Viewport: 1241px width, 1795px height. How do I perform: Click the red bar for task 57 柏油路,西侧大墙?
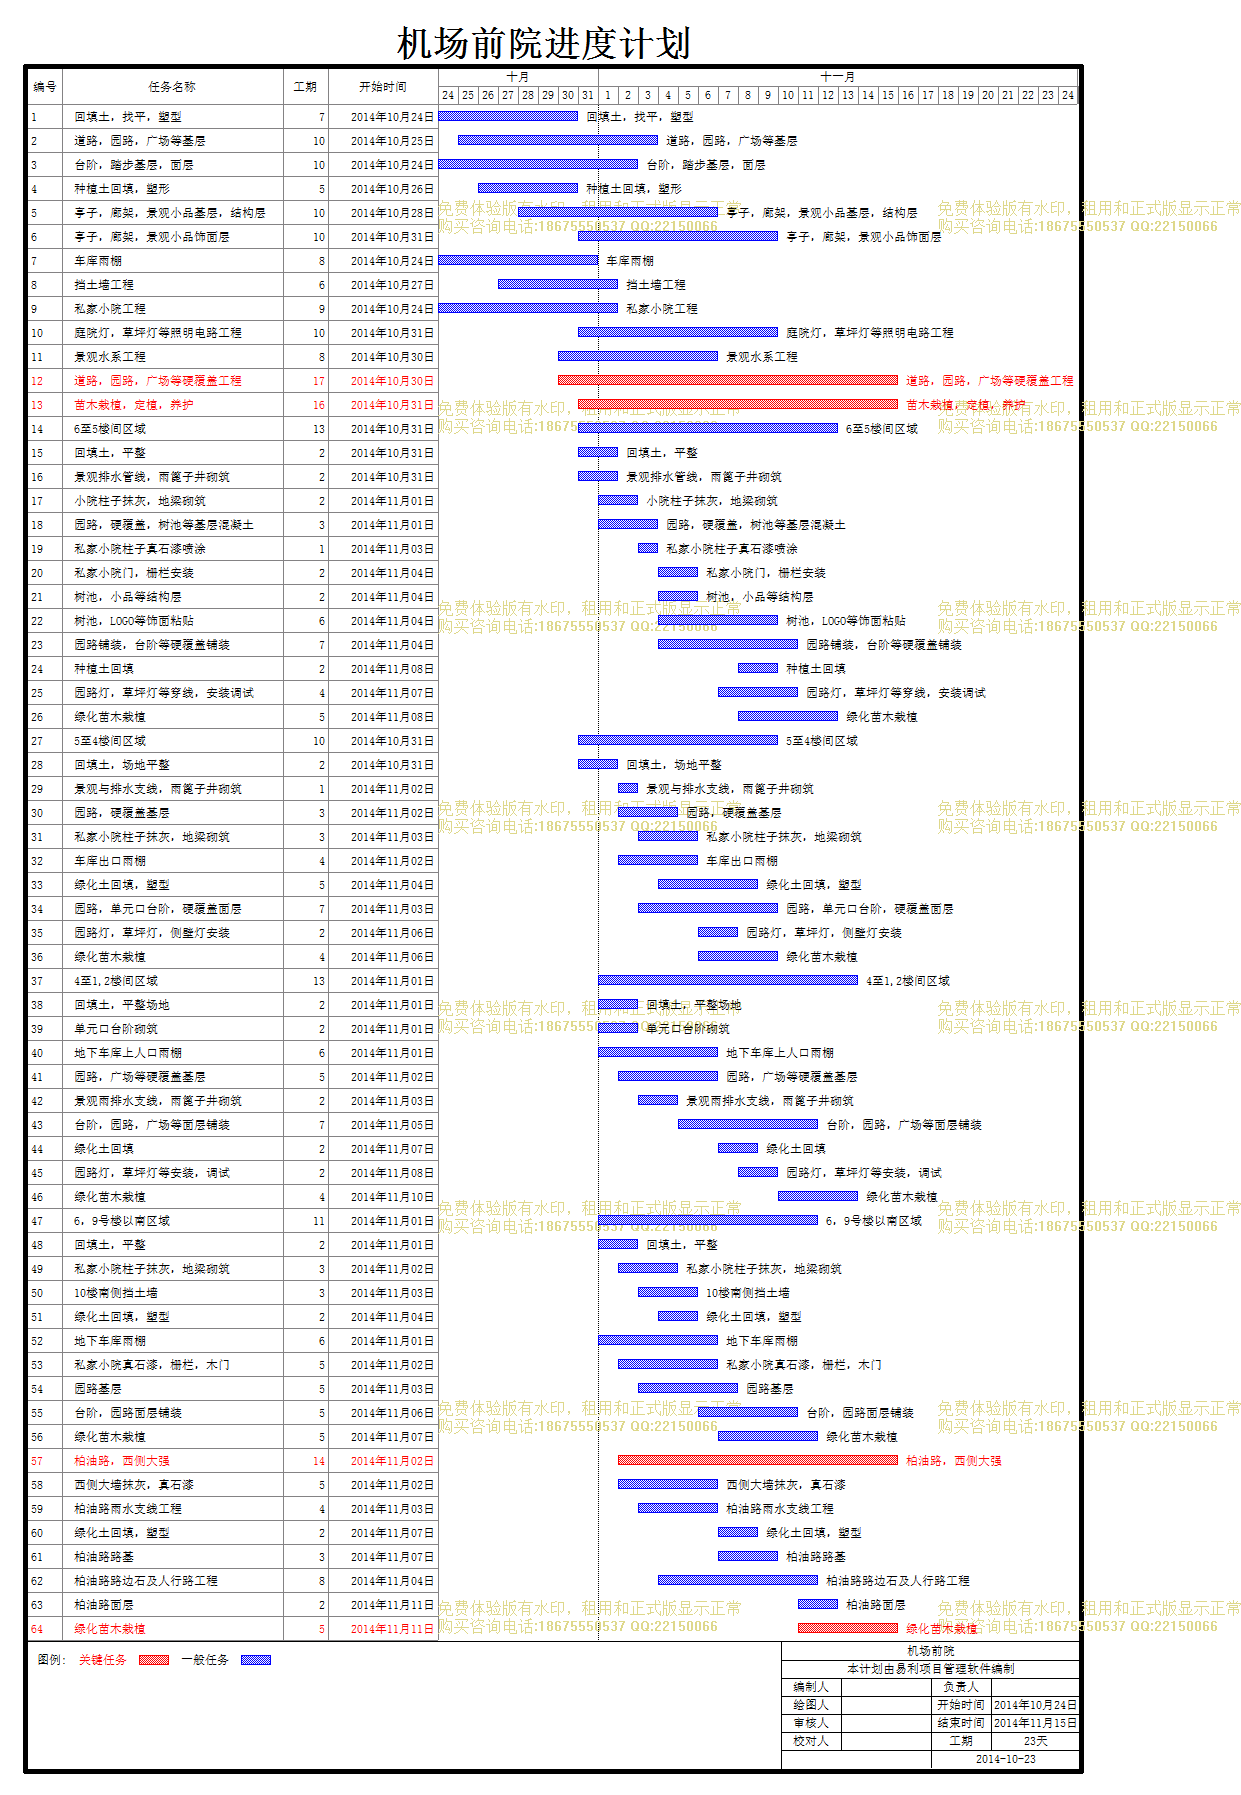(x=758, y=1460)
